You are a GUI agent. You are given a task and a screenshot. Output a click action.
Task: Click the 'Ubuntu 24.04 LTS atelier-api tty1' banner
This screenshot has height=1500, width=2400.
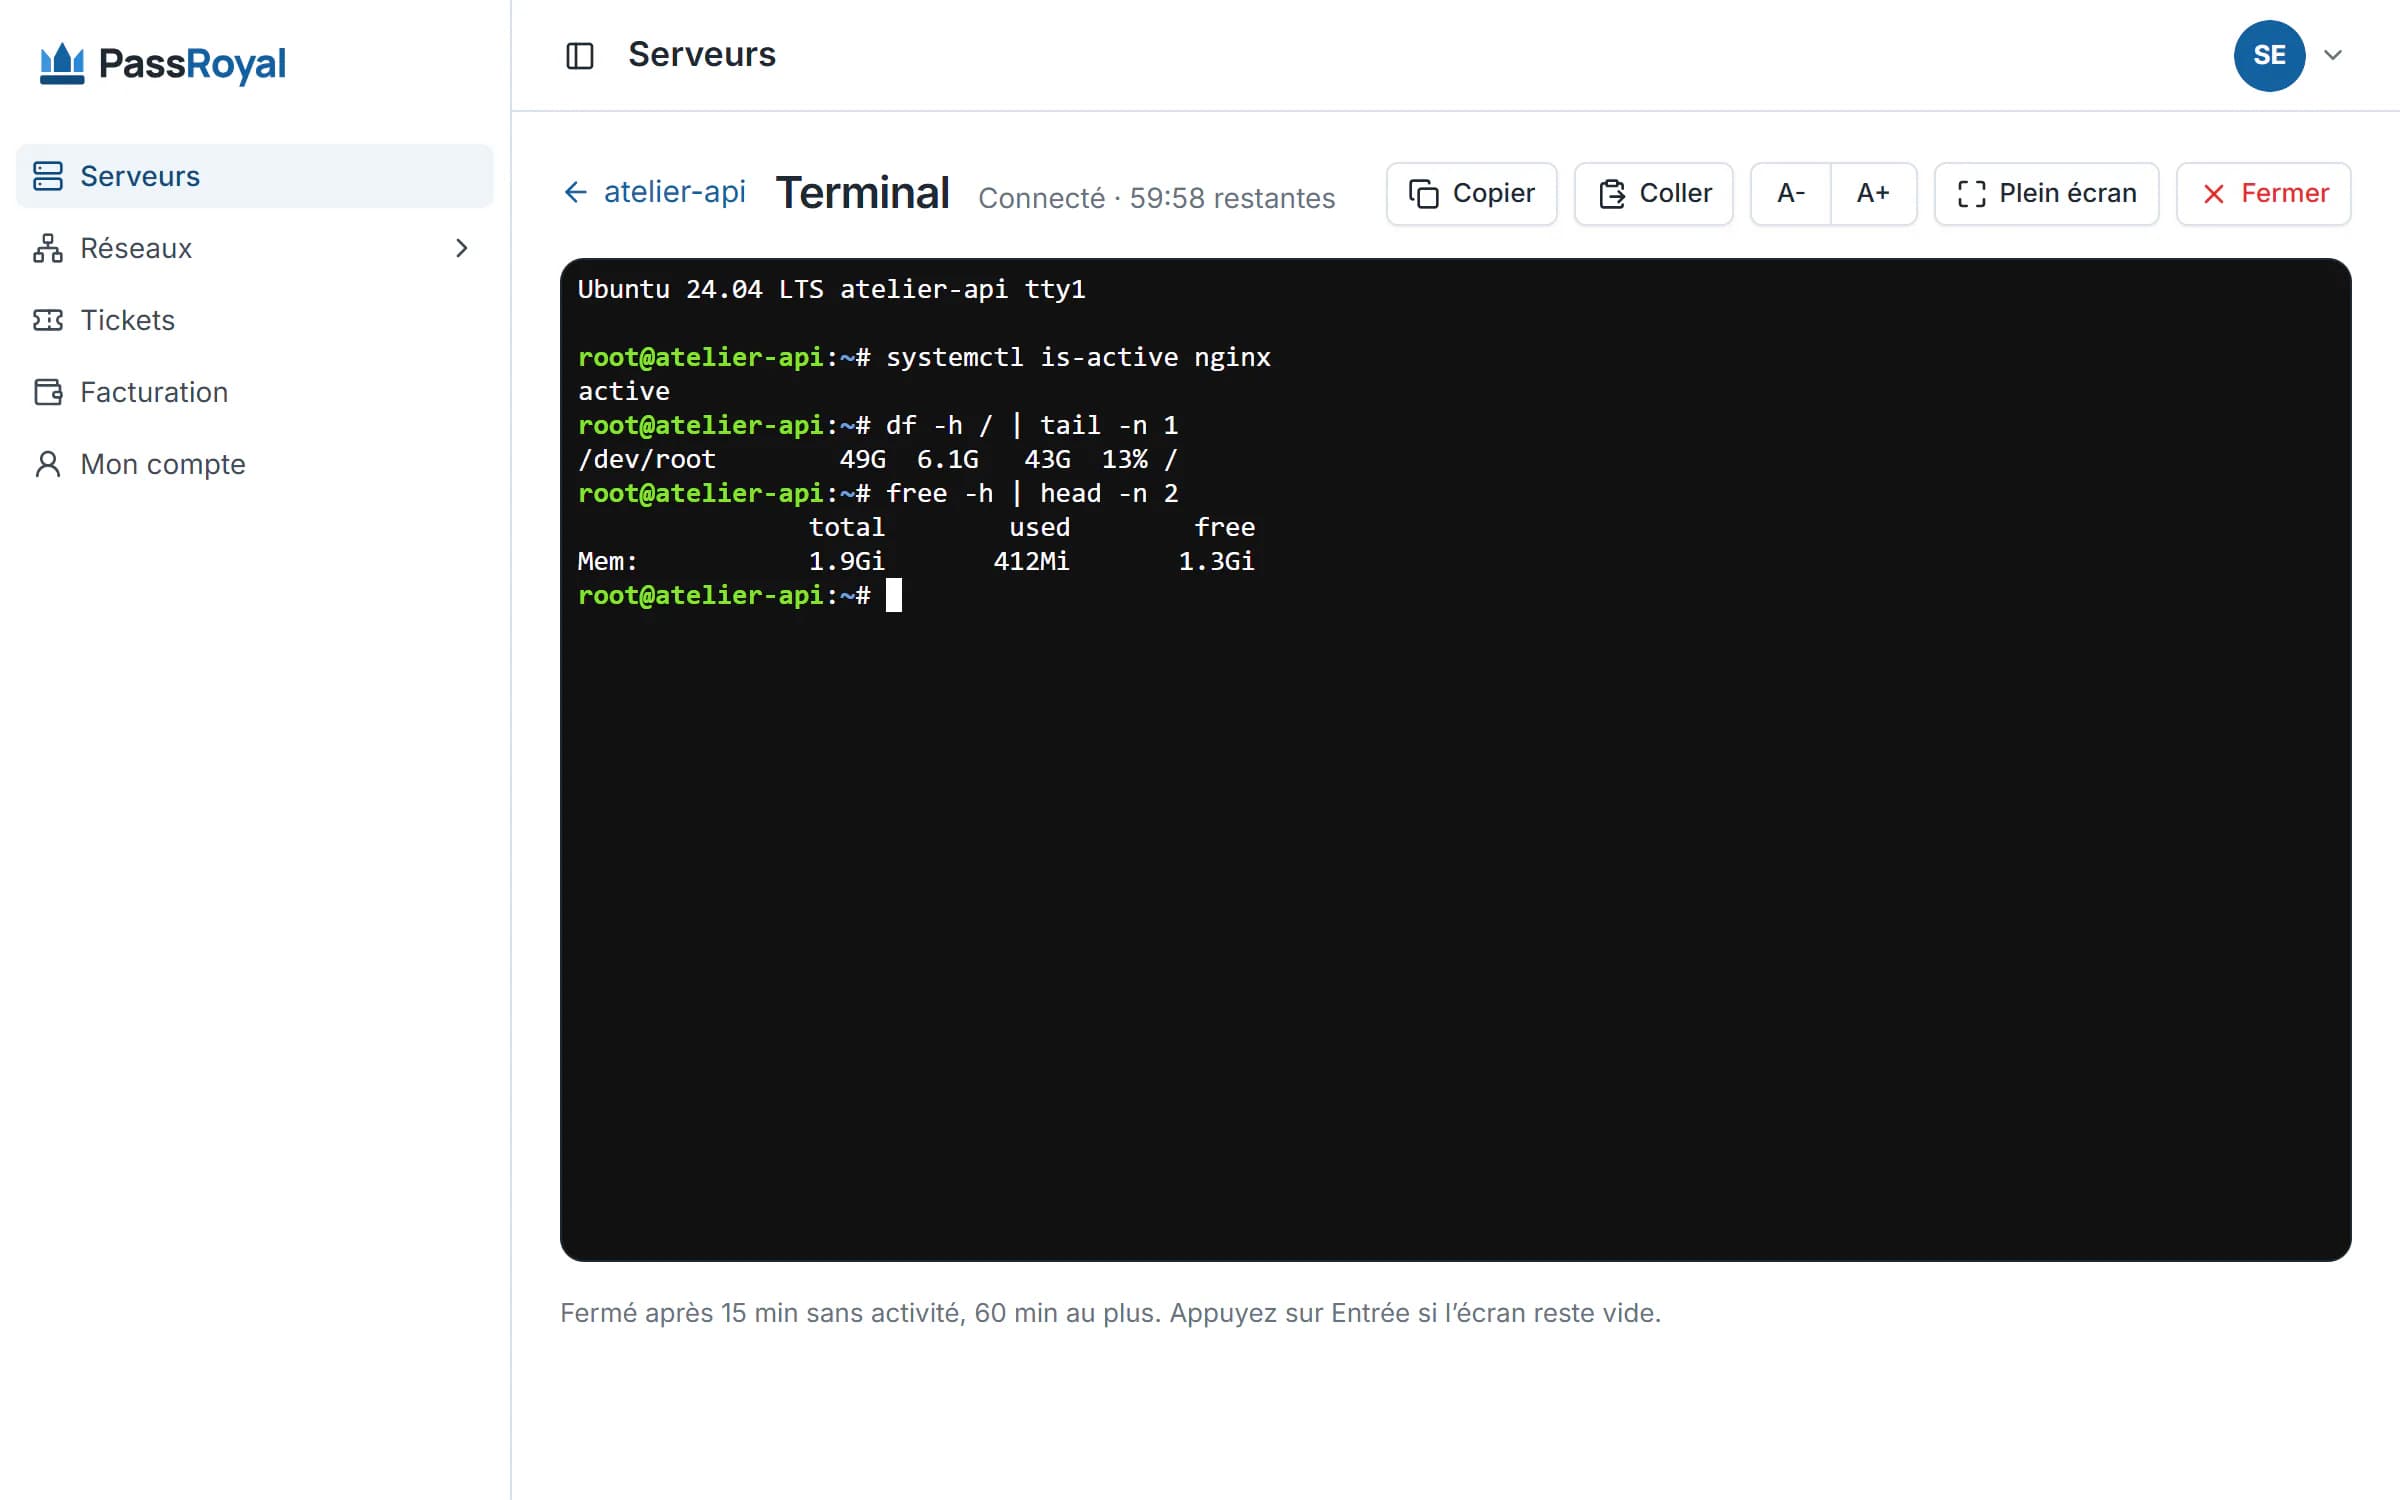[831, 289]
